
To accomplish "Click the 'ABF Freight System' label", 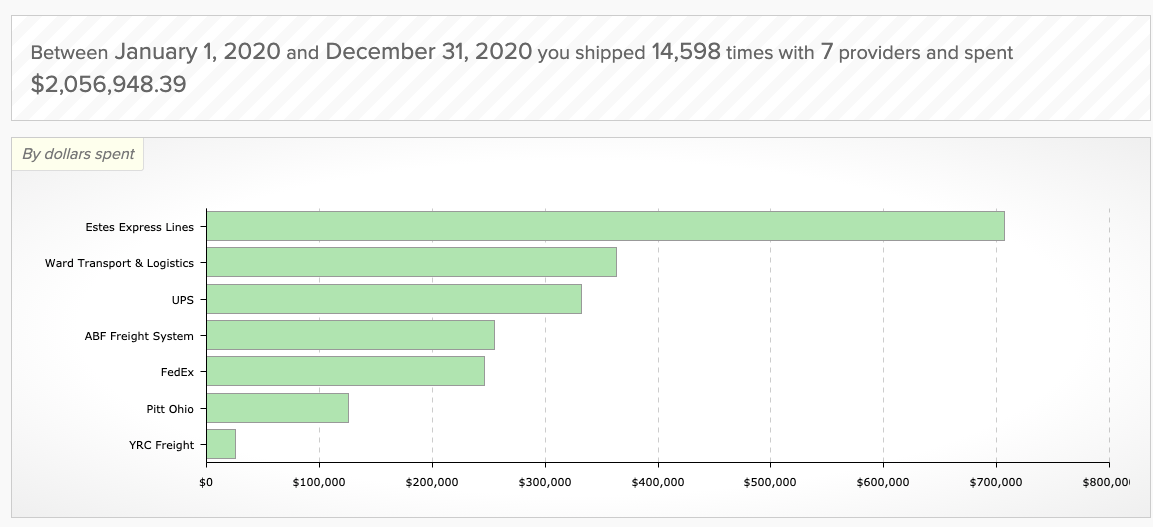I will tap(140, 336).
